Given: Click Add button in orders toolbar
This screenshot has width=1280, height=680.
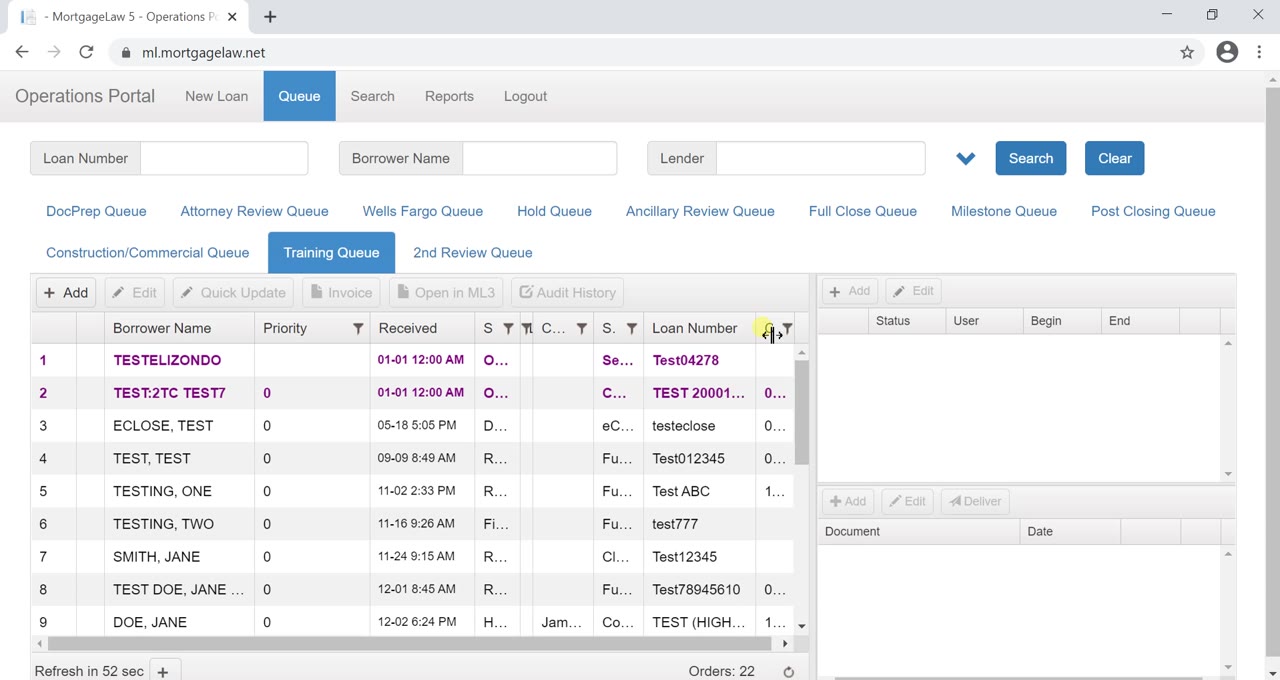Looking at the screenshot, I should click(66, 293).
